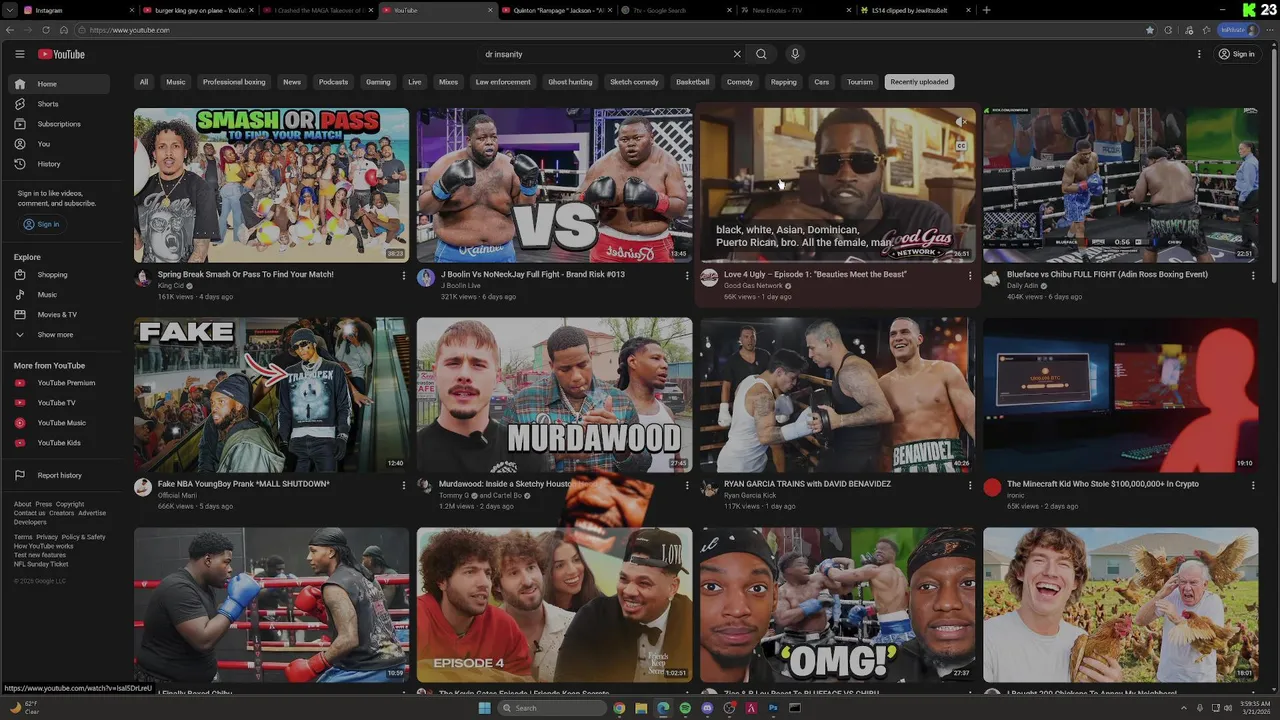This screenshot has height=720, width=1280.
Task: Click the sidebar Sign in button
Action: [x=42, y=224]
